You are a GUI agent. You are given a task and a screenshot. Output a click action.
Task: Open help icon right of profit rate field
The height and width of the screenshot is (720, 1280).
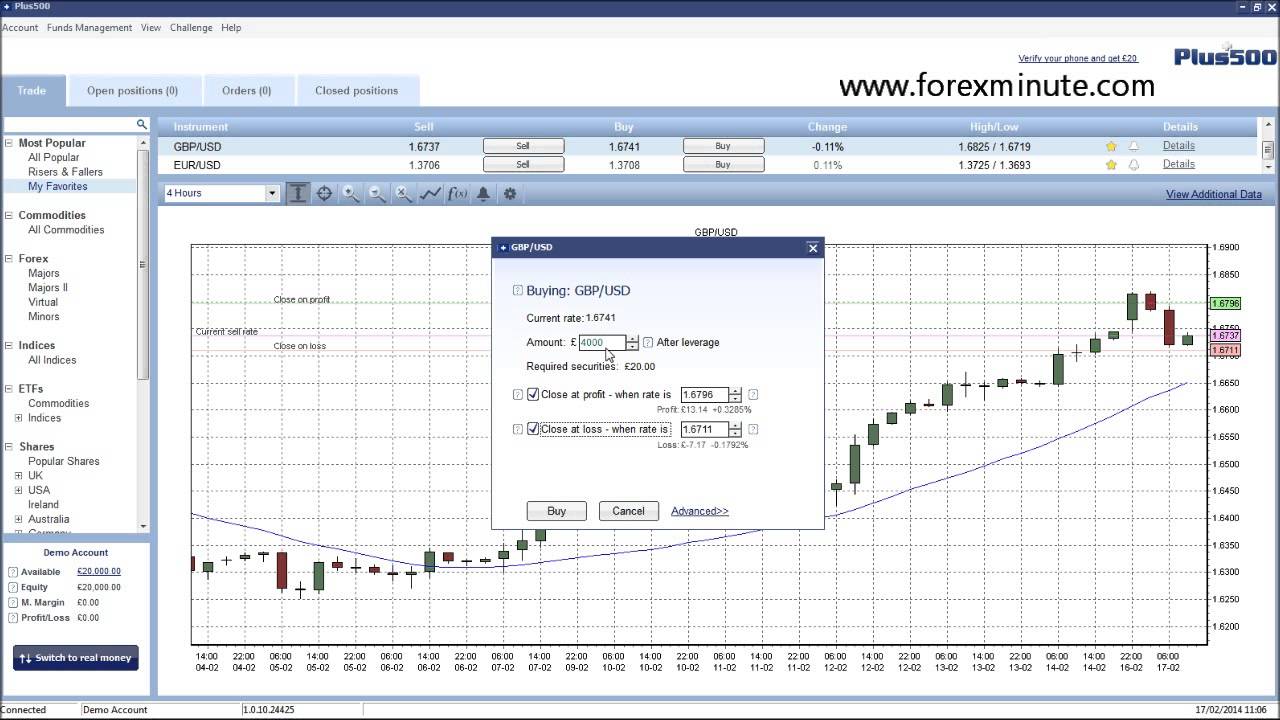(x=753, y=395)
